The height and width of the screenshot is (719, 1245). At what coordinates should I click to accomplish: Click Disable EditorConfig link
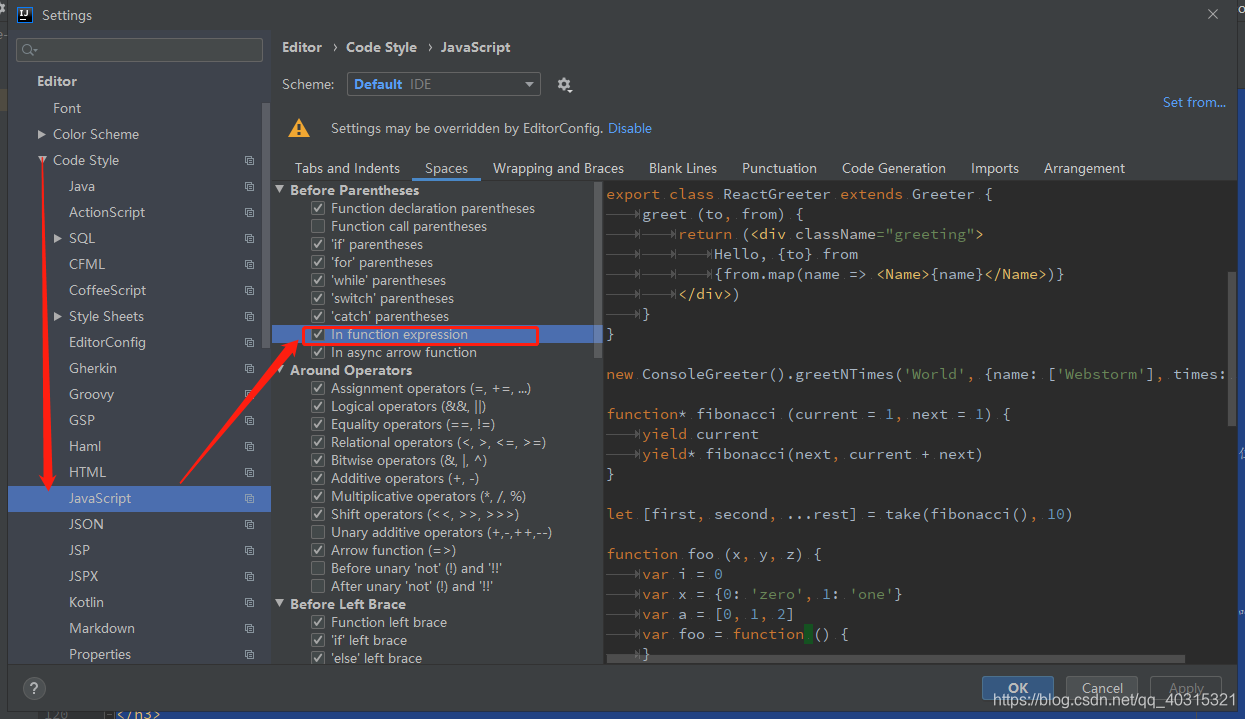[x=630, y=128]
